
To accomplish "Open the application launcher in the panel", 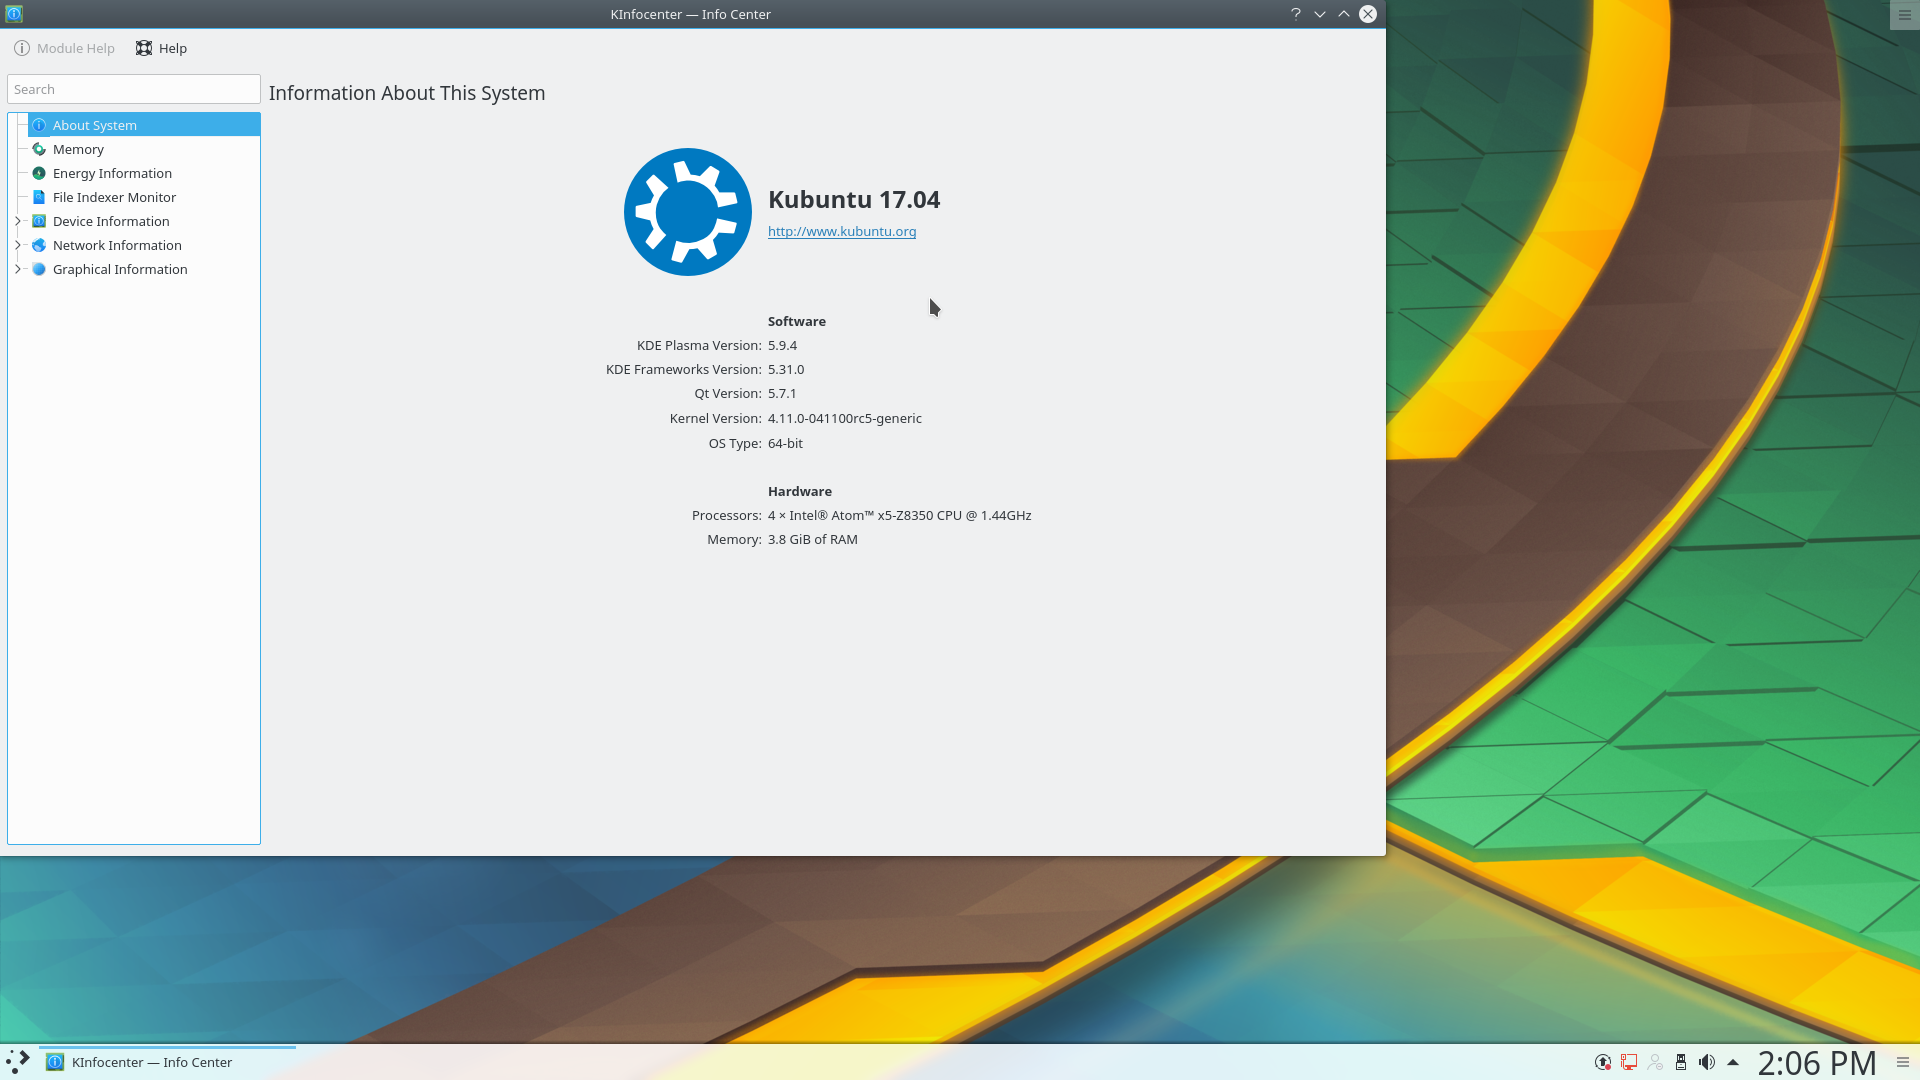I will tap(18, 1062).
